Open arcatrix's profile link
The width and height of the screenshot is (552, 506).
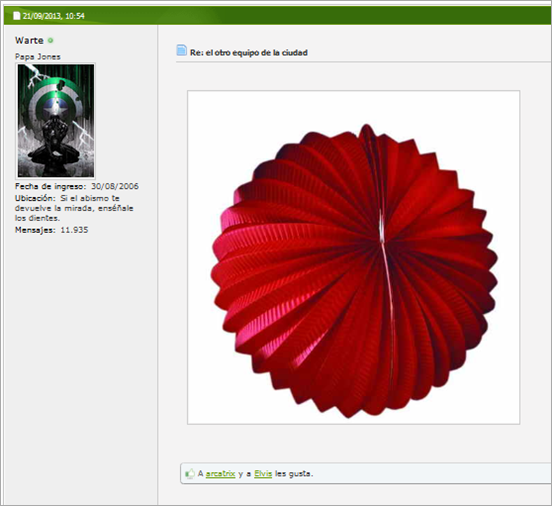[220, 474]
